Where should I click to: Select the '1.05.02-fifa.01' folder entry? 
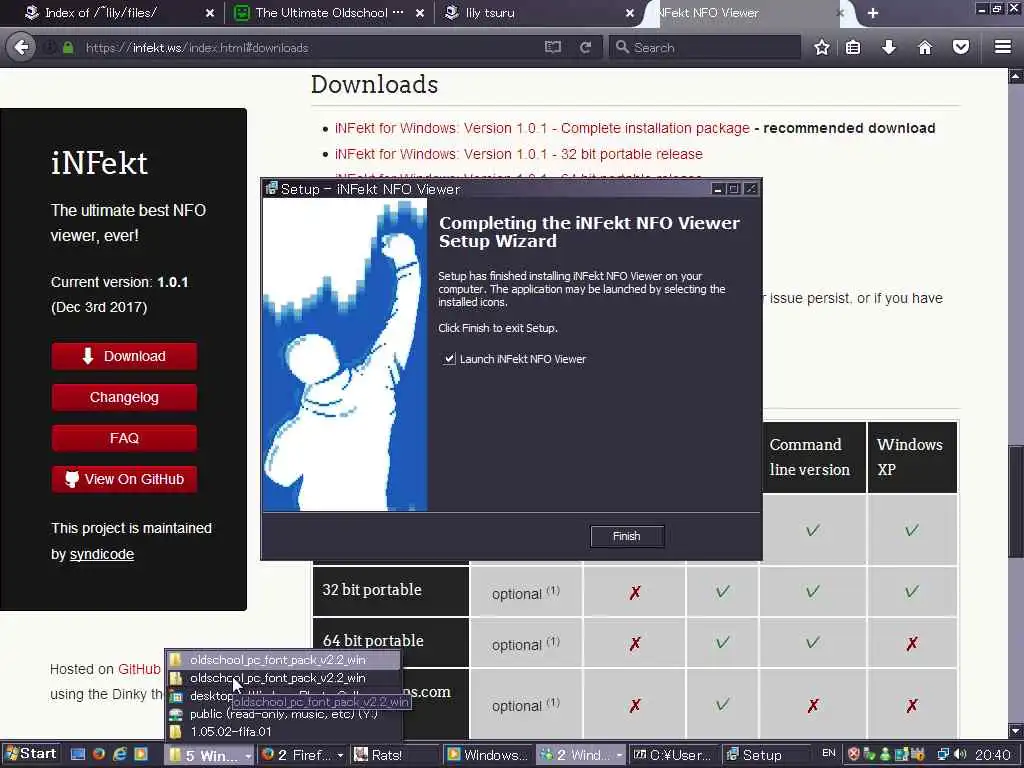coord(283,731)
